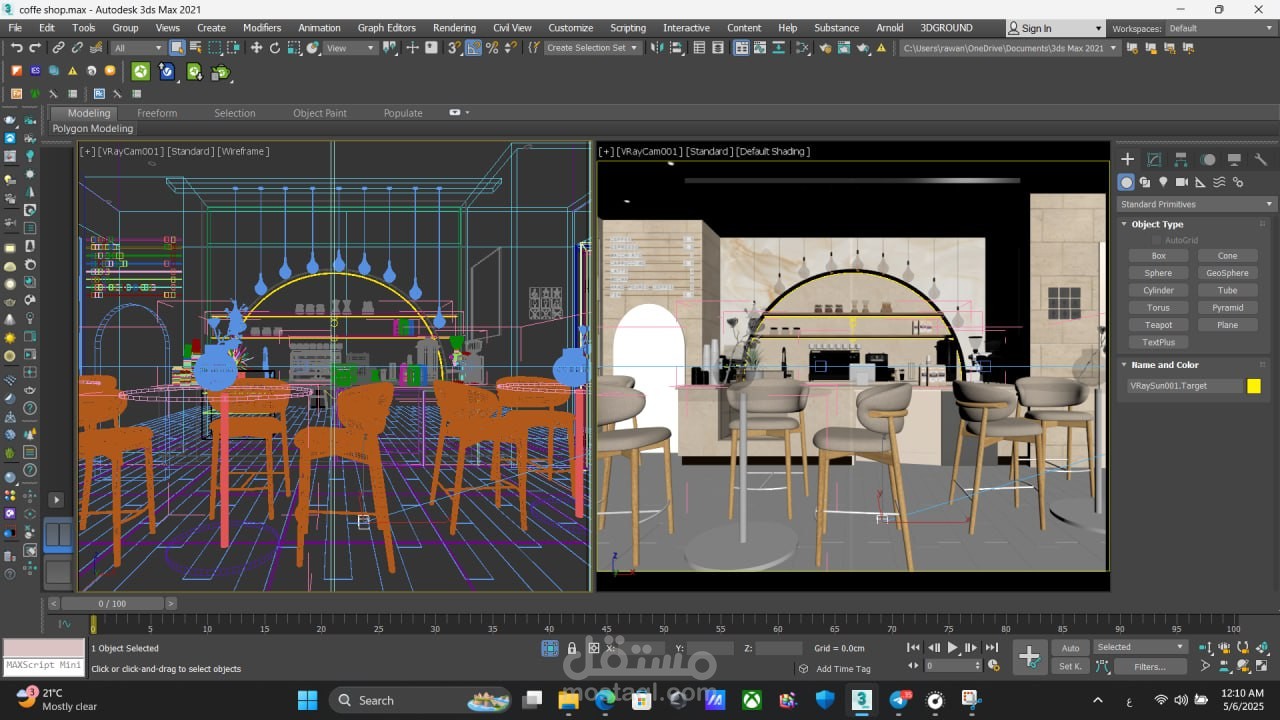The height and width of the screenshot is (720, 1280).
Task: Open the Utilities wrench panel
Action: [x=1260, y=159]
